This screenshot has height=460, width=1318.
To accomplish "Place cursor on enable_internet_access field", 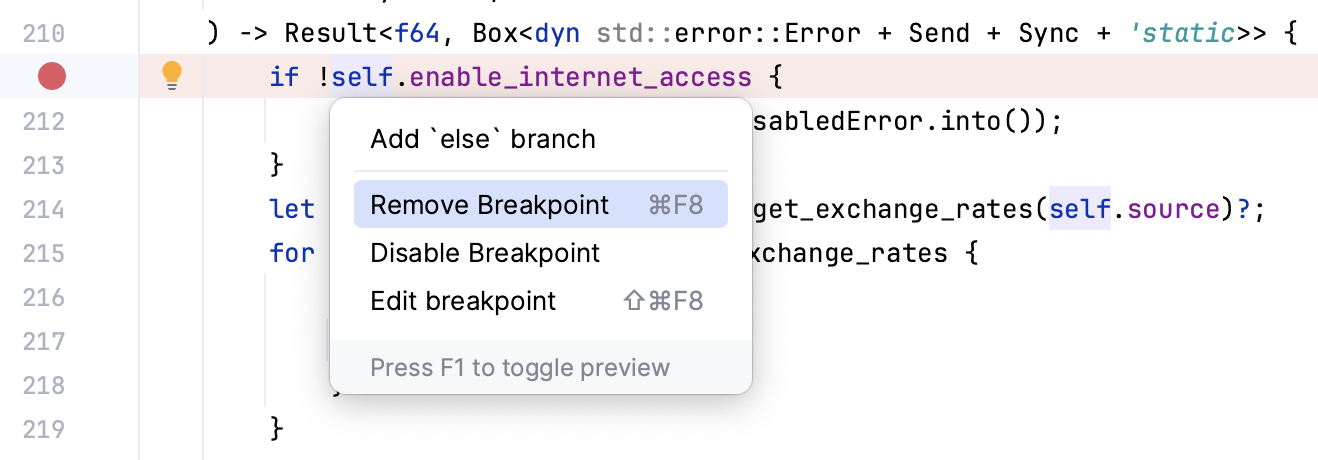I will [581, 76].
